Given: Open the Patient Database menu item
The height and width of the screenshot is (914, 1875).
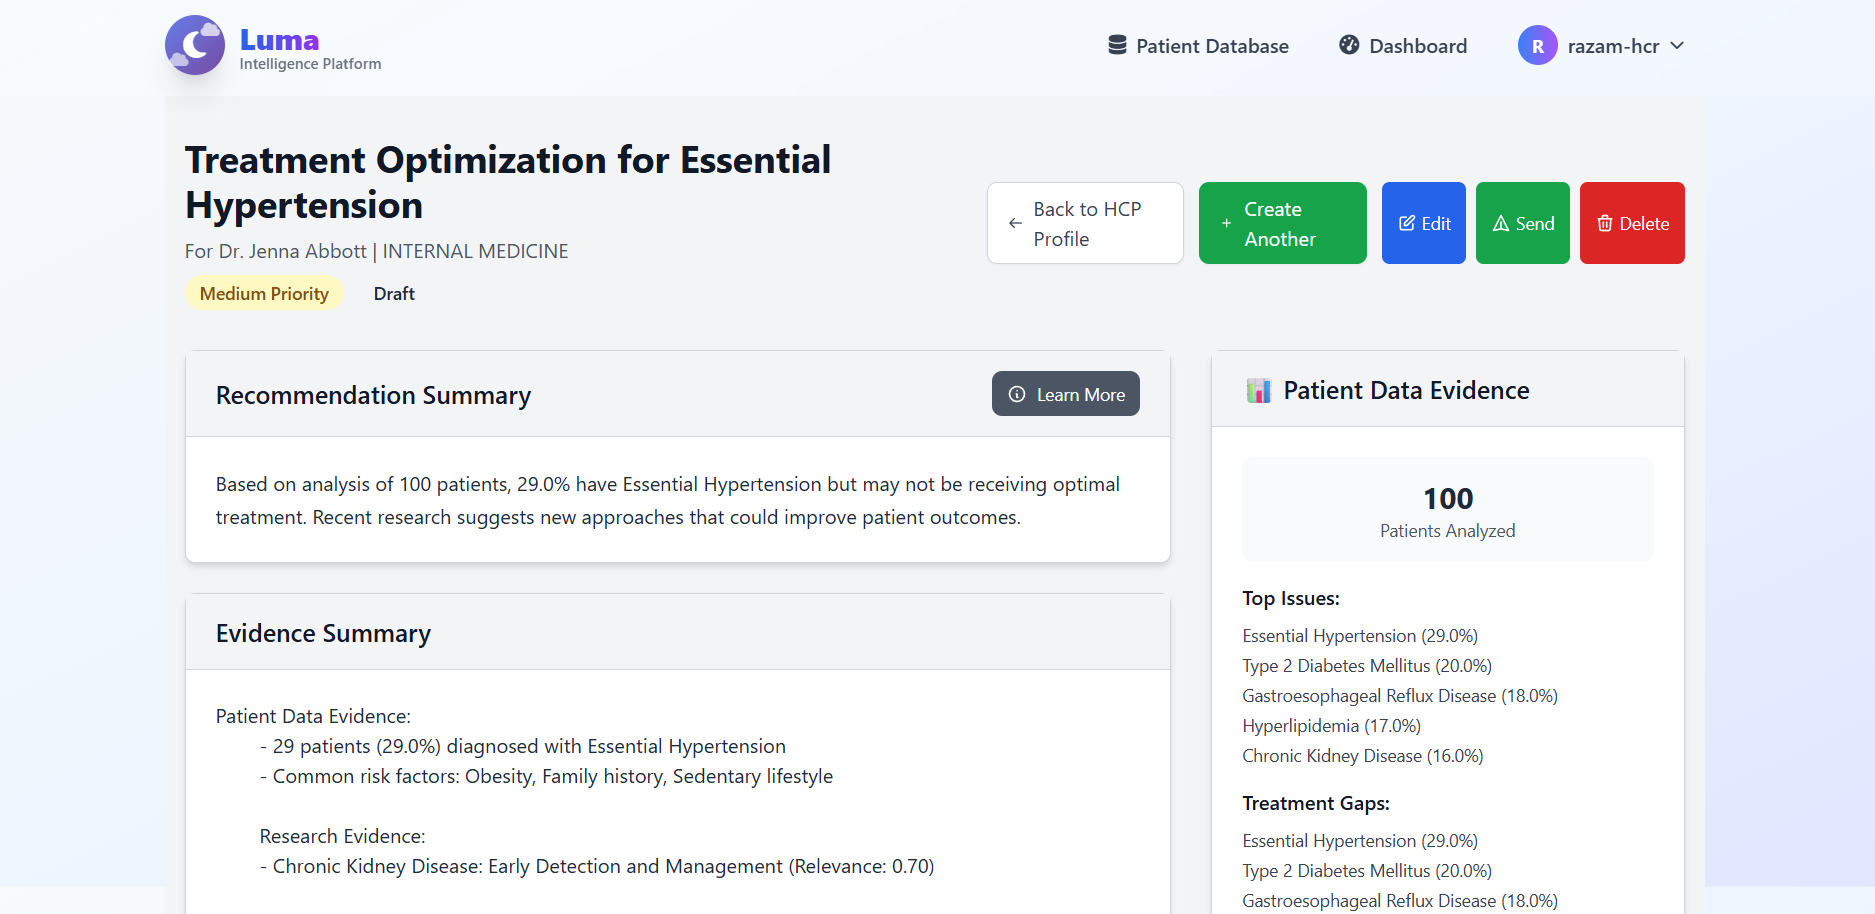Looking at the screenshot, I should (1212, 46).
